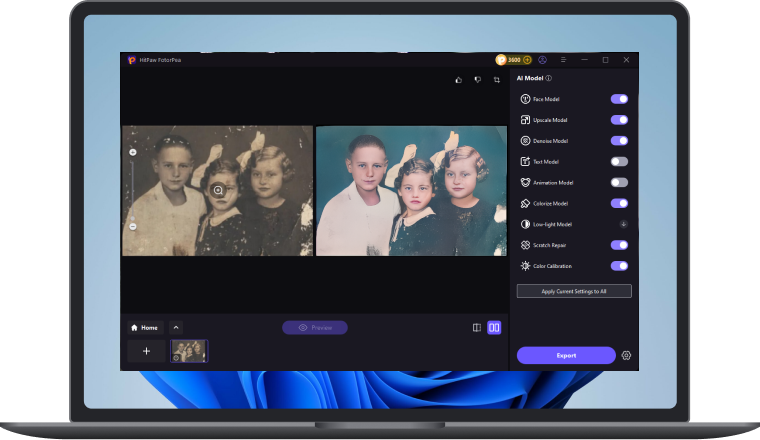
Task: Open export settings gear icon
Action: point(626,355)
